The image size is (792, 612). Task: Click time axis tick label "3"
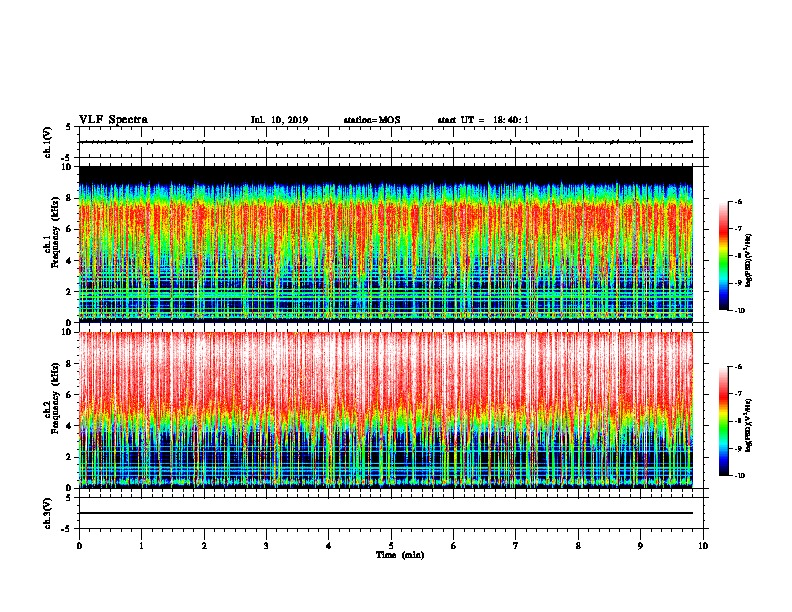pos(266,546)
